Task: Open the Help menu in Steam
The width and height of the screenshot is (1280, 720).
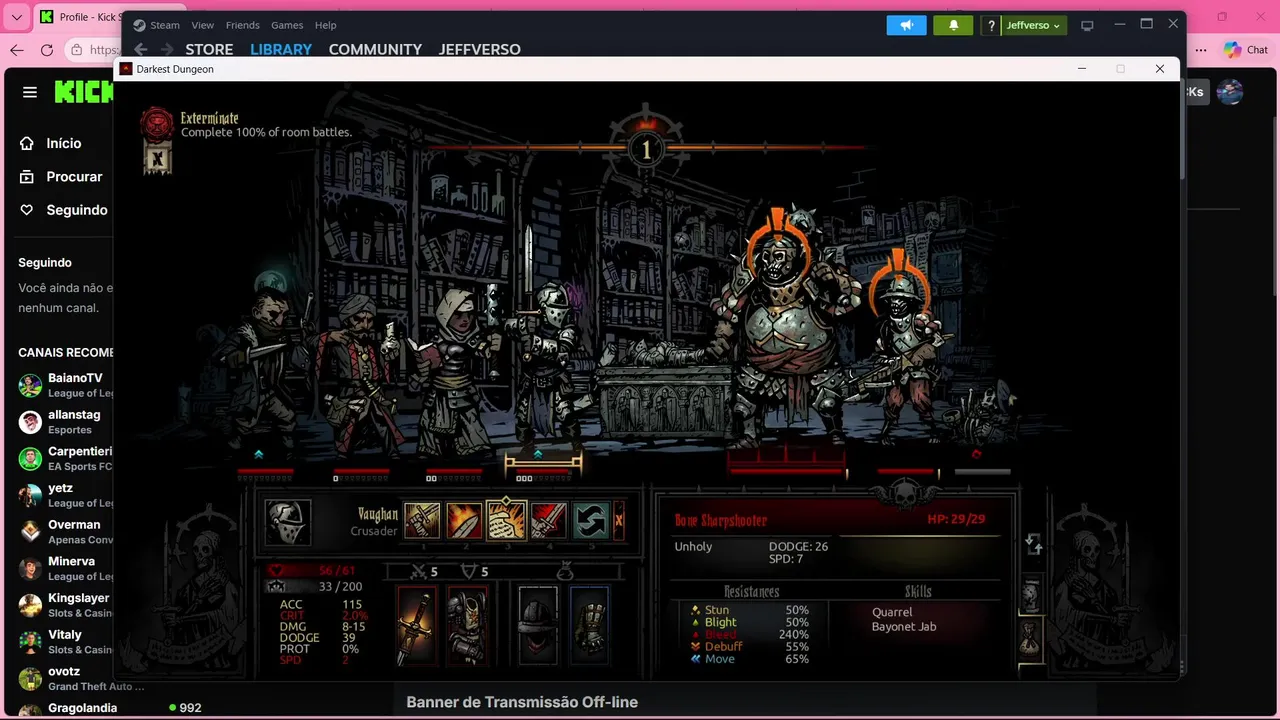Action: 326,25
